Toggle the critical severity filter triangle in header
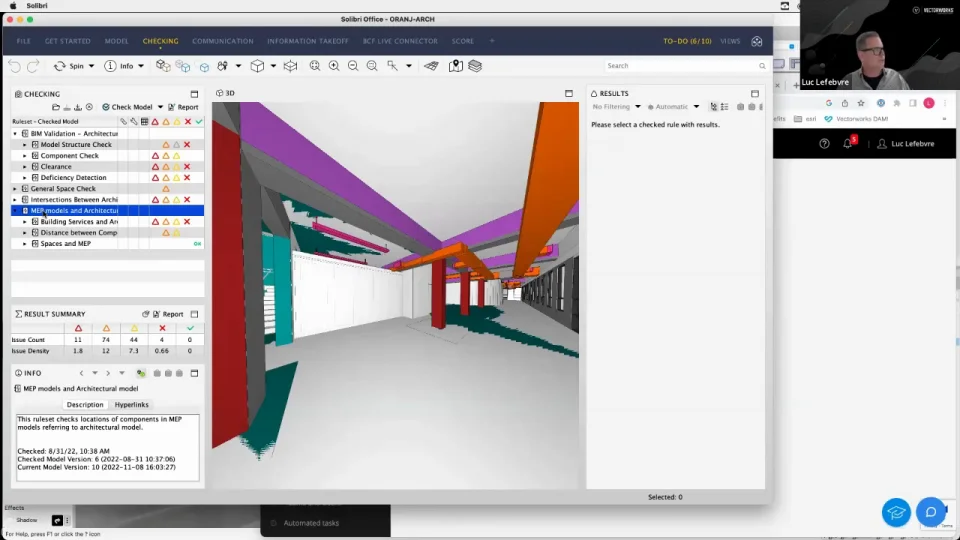This screenshot has height=540, width=960. pyautogui.click(x=155, y=121)
